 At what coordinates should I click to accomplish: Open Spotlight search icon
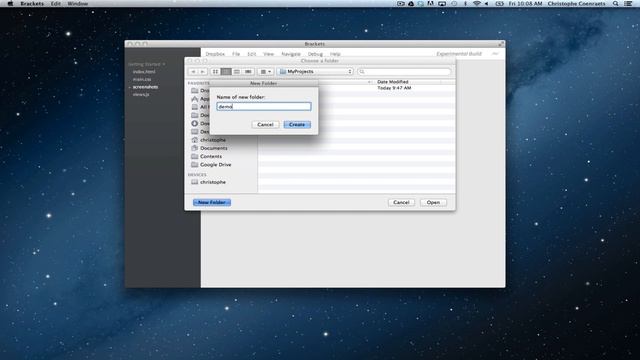[x=616, y=4]
